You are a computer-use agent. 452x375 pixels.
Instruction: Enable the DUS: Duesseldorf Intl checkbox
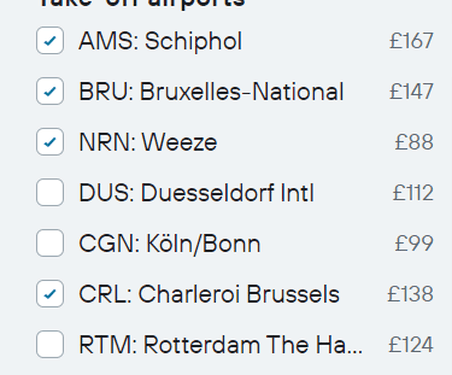point(50,192)
